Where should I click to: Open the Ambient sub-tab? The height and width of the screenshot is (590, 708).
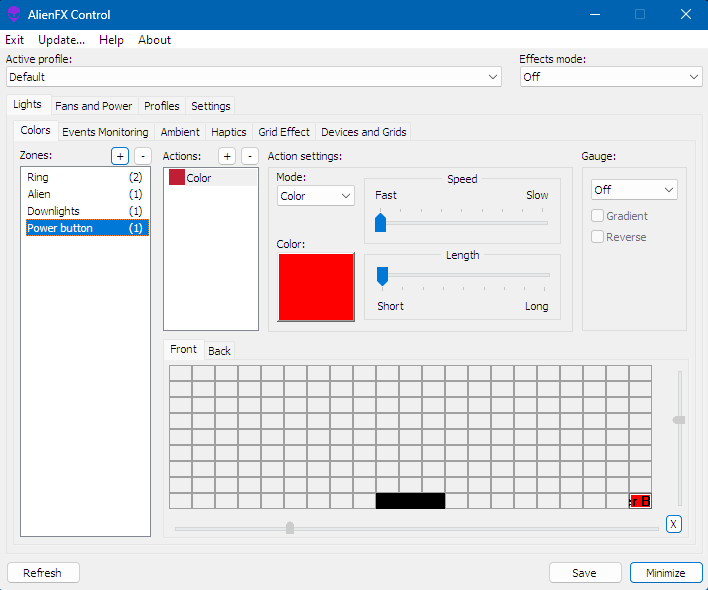(x=180, y=132)
